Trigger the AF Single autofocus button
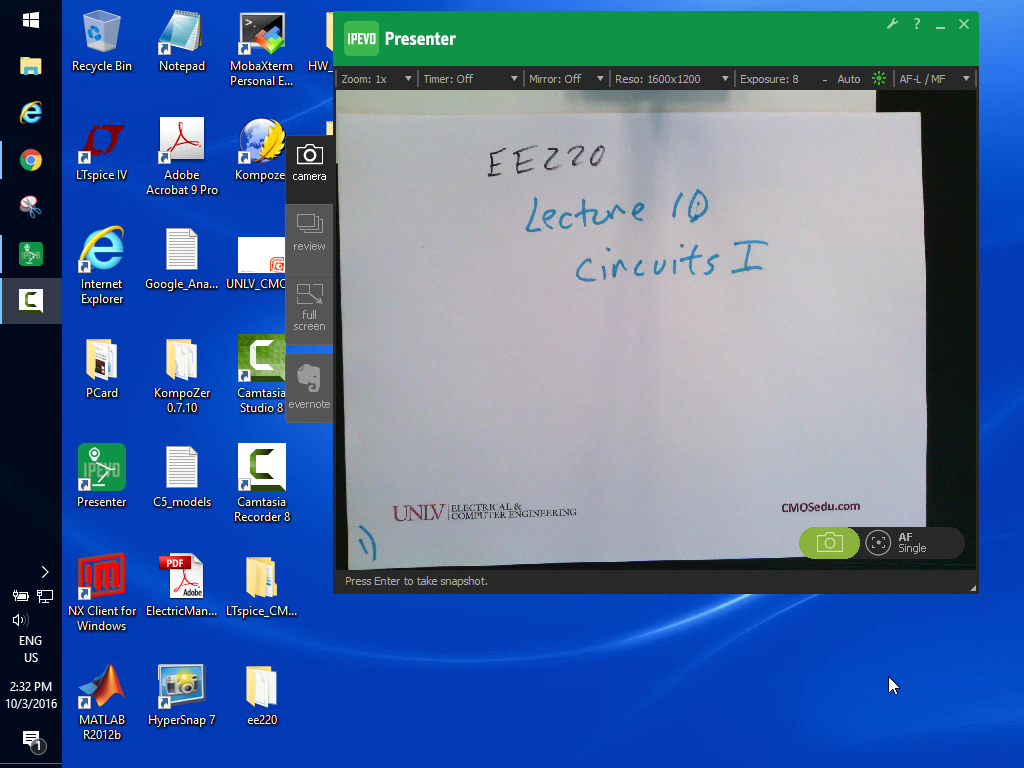 point(912,543)
